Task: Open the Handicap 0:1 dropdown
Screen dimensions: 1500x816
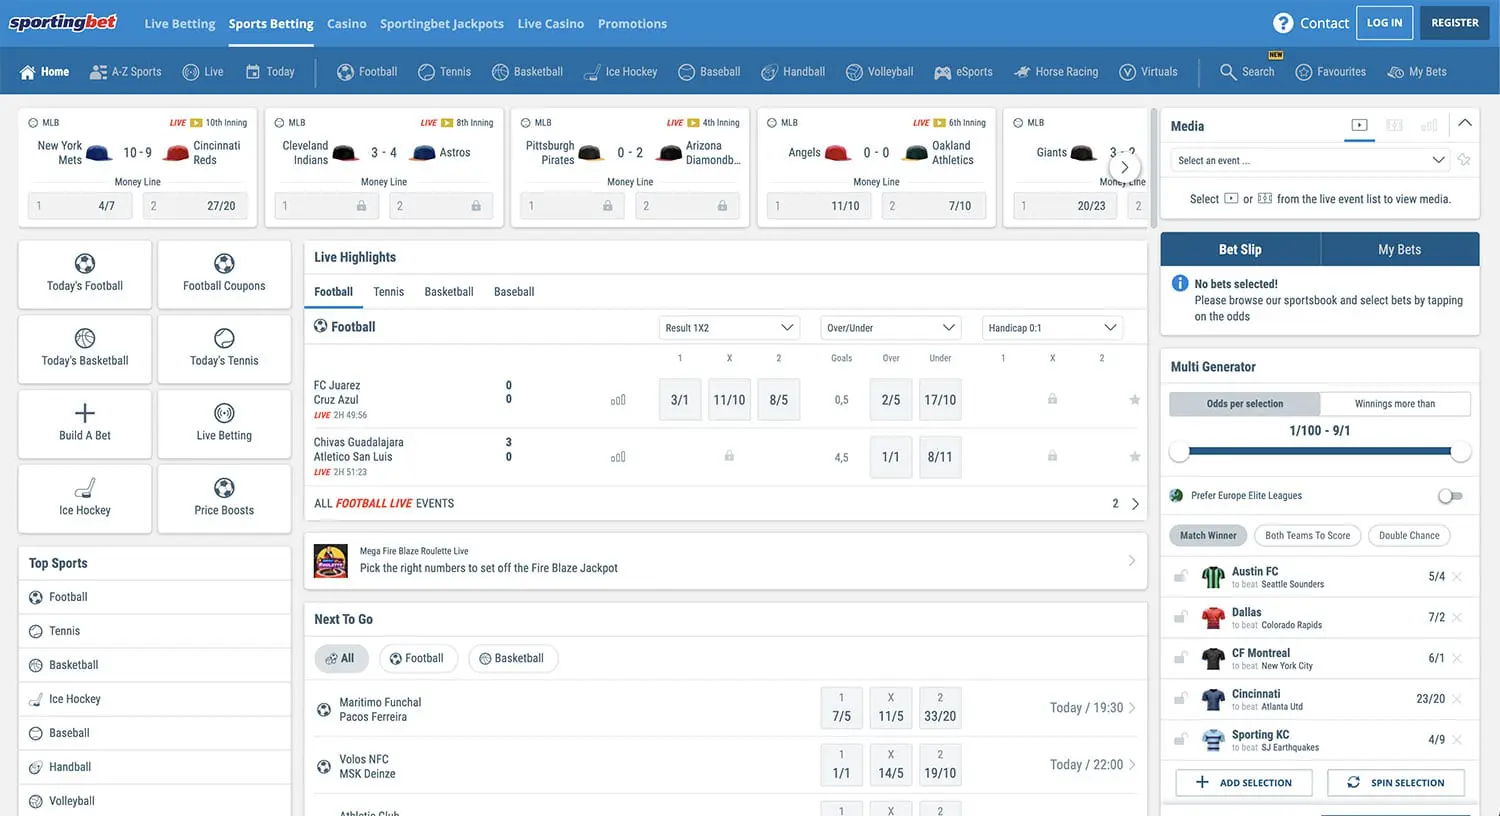Action: [x=1052, y=328]
